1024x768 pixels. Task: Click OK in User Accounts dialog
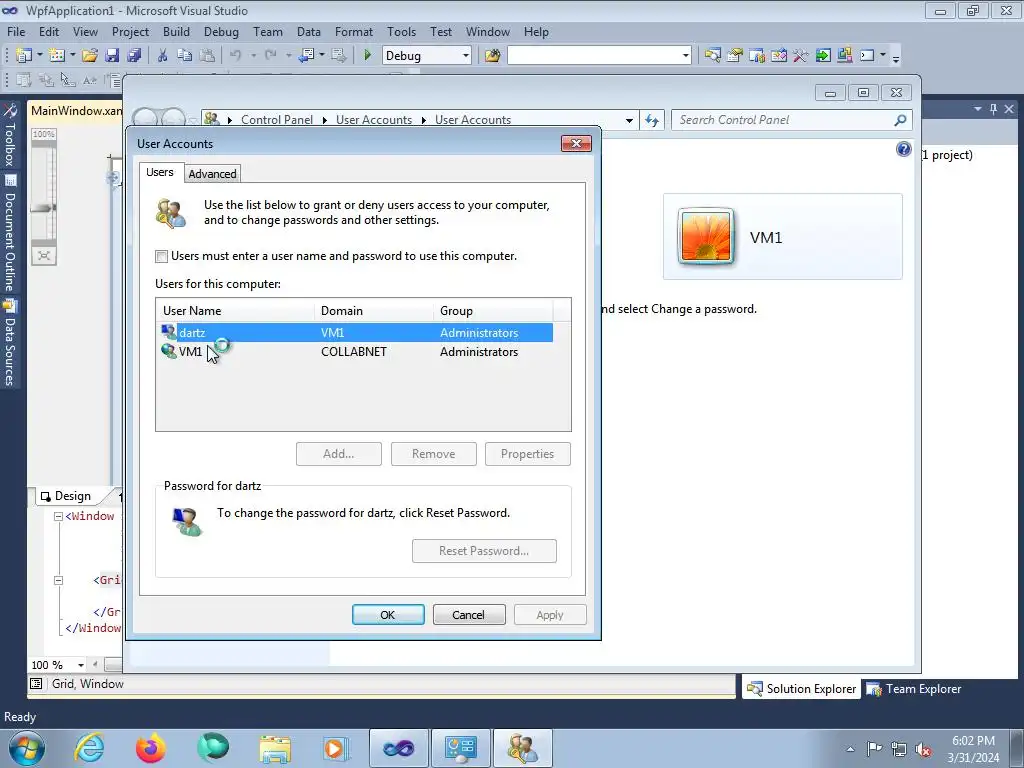[x=388, y=615]
